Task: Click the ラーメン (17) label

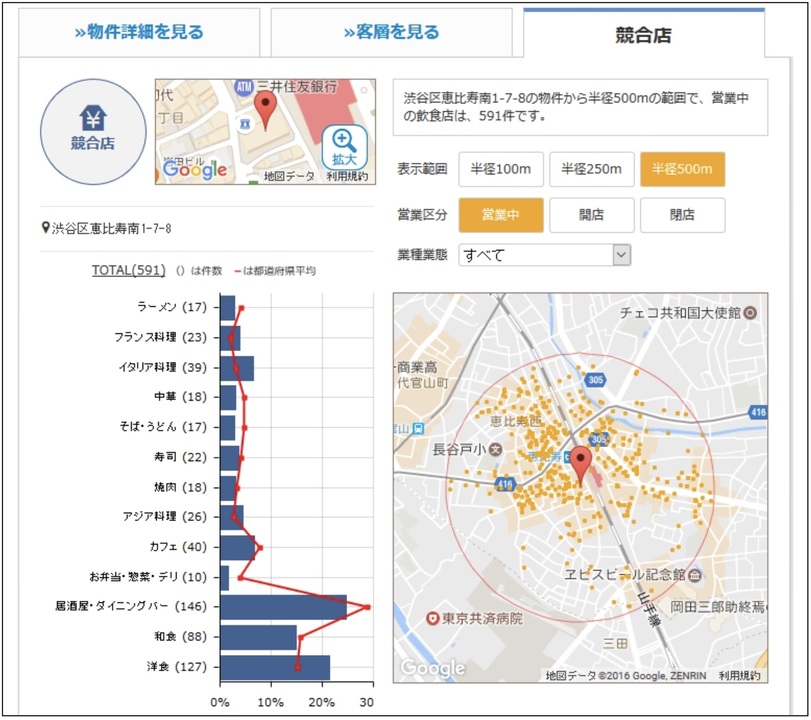Action: pos(172,307)
